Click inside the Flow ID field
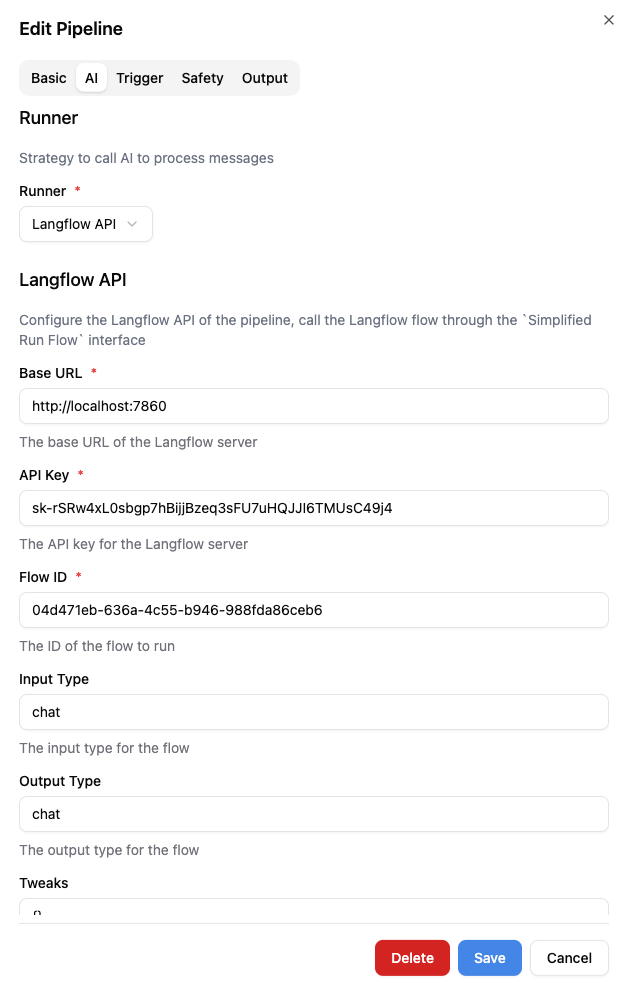The width and height of the screenshot is (627, 986). (x=313, y=610)
